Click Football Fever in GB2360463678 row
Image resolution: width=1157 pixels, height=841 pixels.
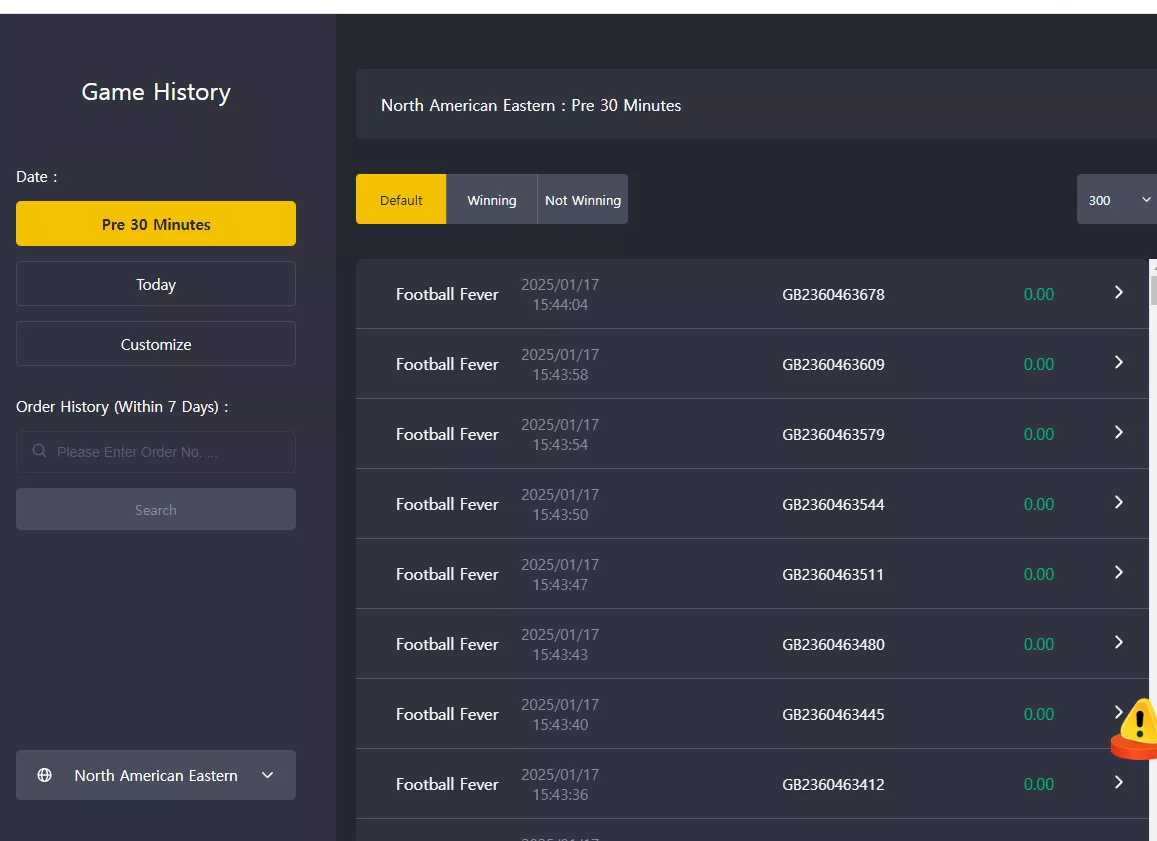(447, 294)
